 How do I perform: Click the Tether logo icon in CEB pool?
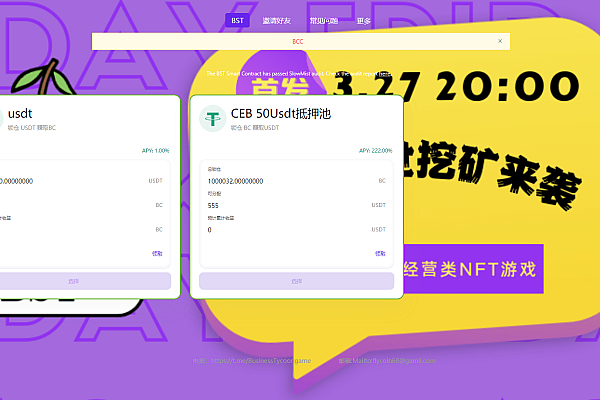click(x=214, y=119)
